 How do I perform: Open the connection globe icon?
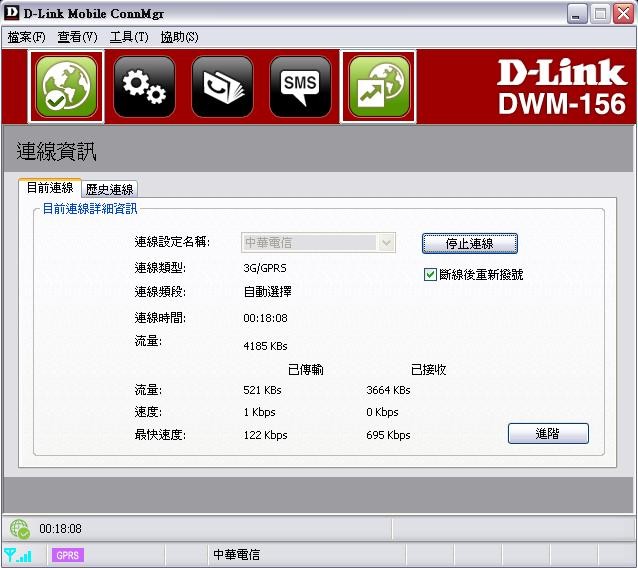coord(66,87)
